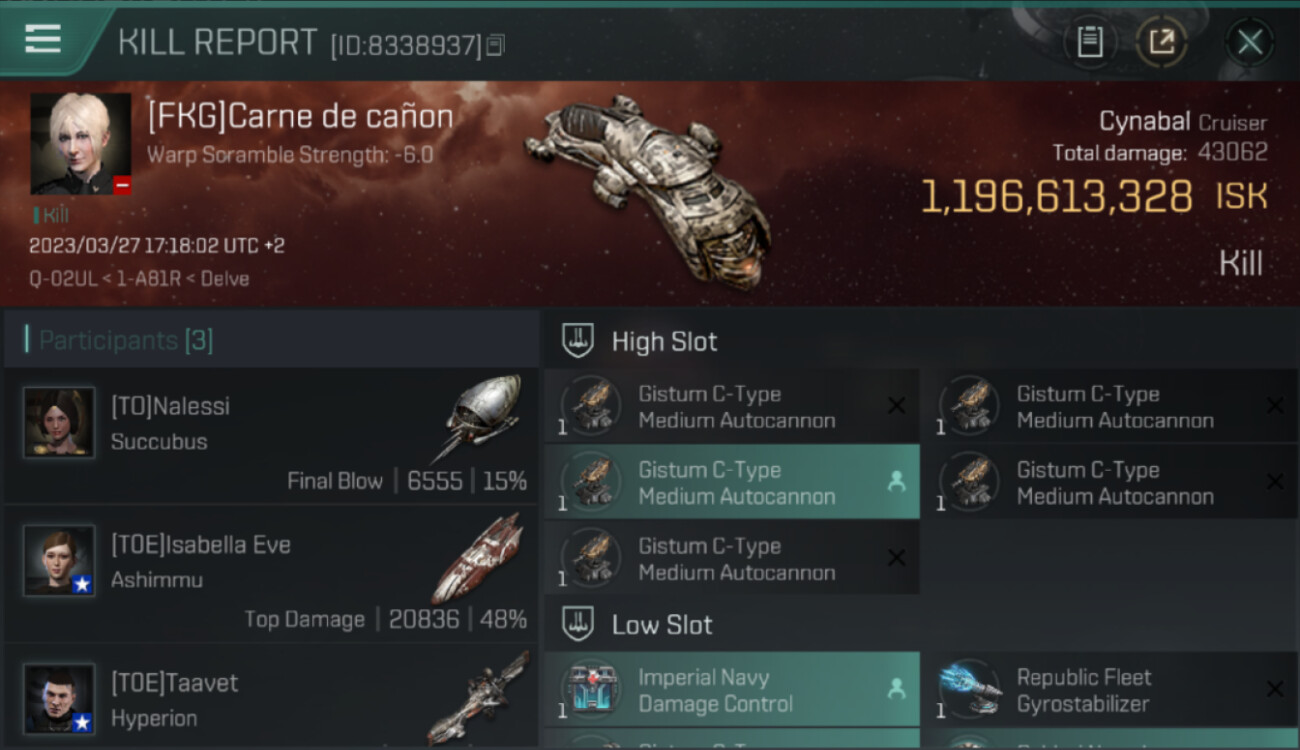Click the High Slot section shield icon
This screenshot has width=1300, height=750.
point(578,341)
